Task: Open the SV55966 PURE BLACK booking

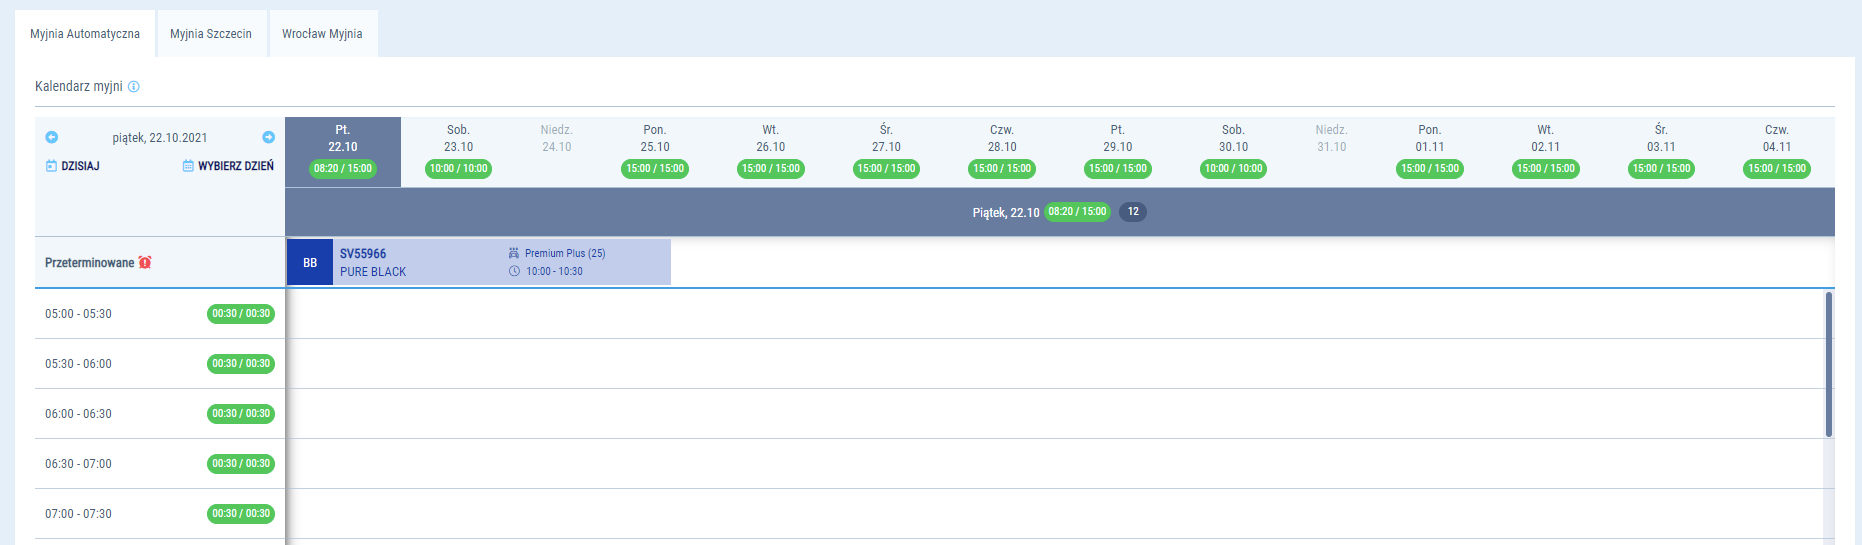Action: point(420,262)
